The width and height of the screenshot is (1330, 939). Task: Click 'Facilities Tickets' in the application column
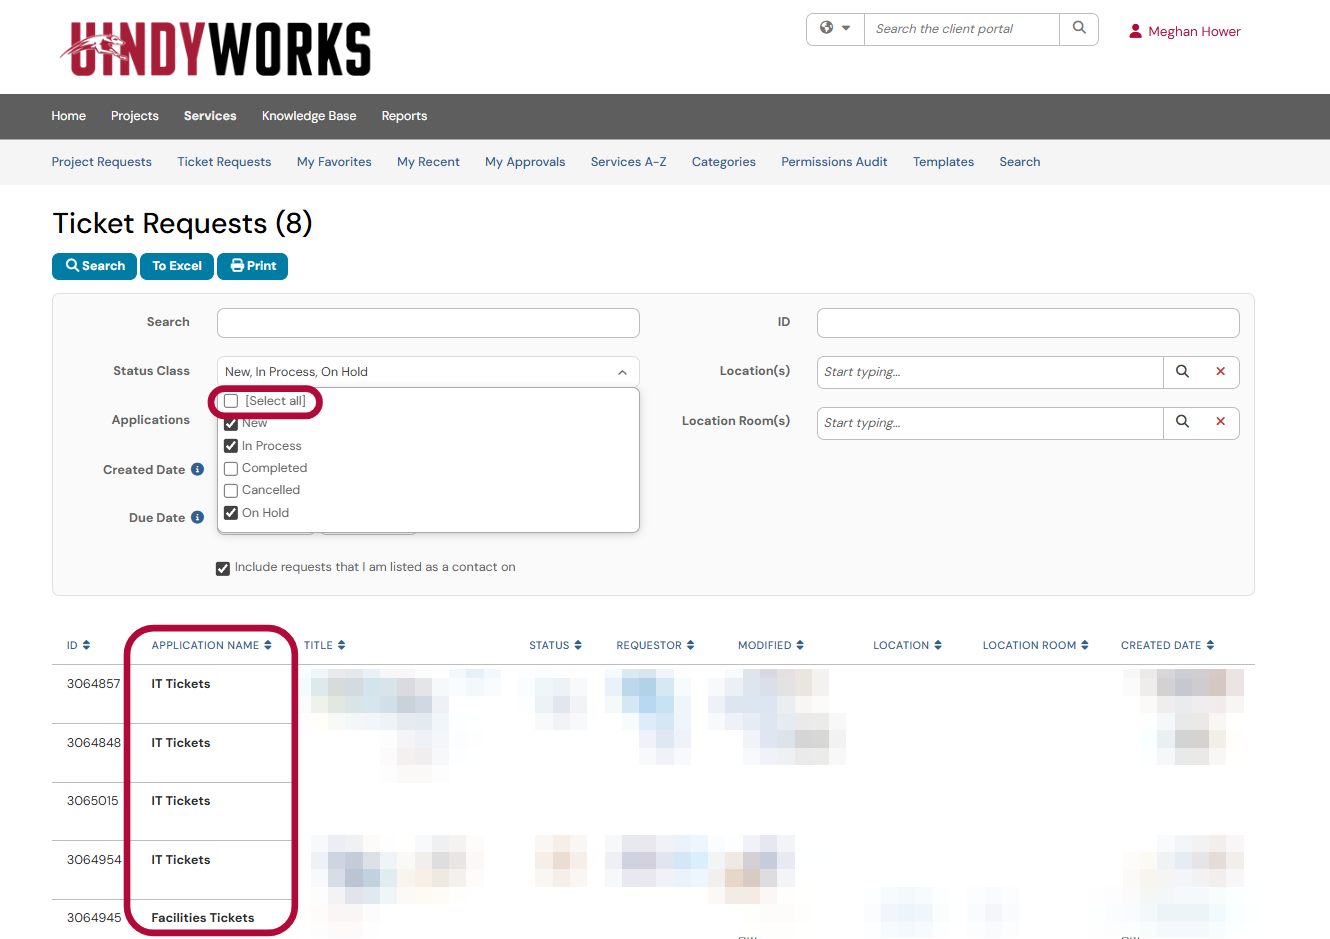203,918
